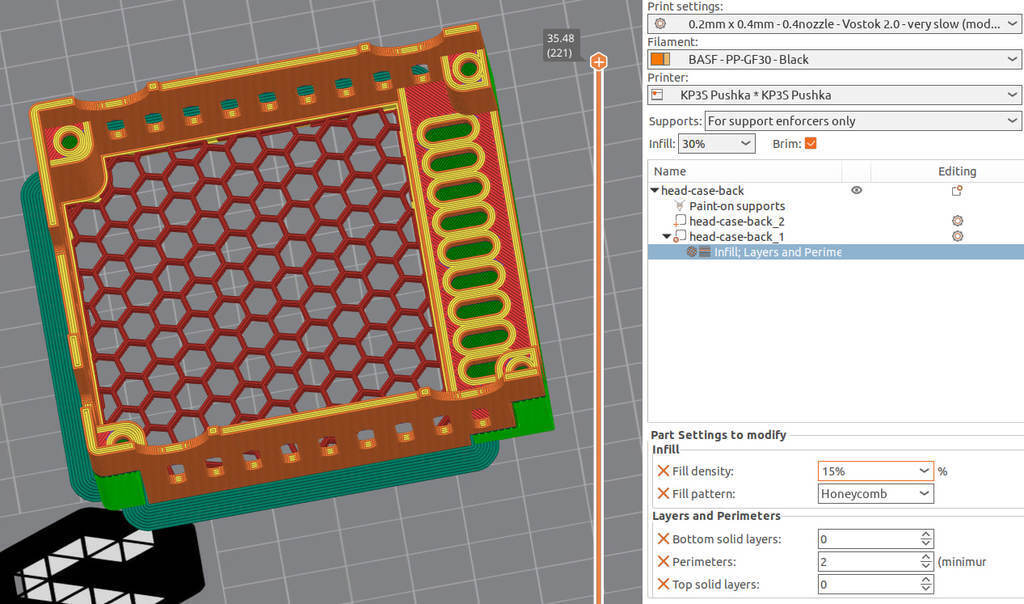Open settings gear for head-case-back_2
The height and width of the screenshot is (604, 1024).
(x=957, y=221)
